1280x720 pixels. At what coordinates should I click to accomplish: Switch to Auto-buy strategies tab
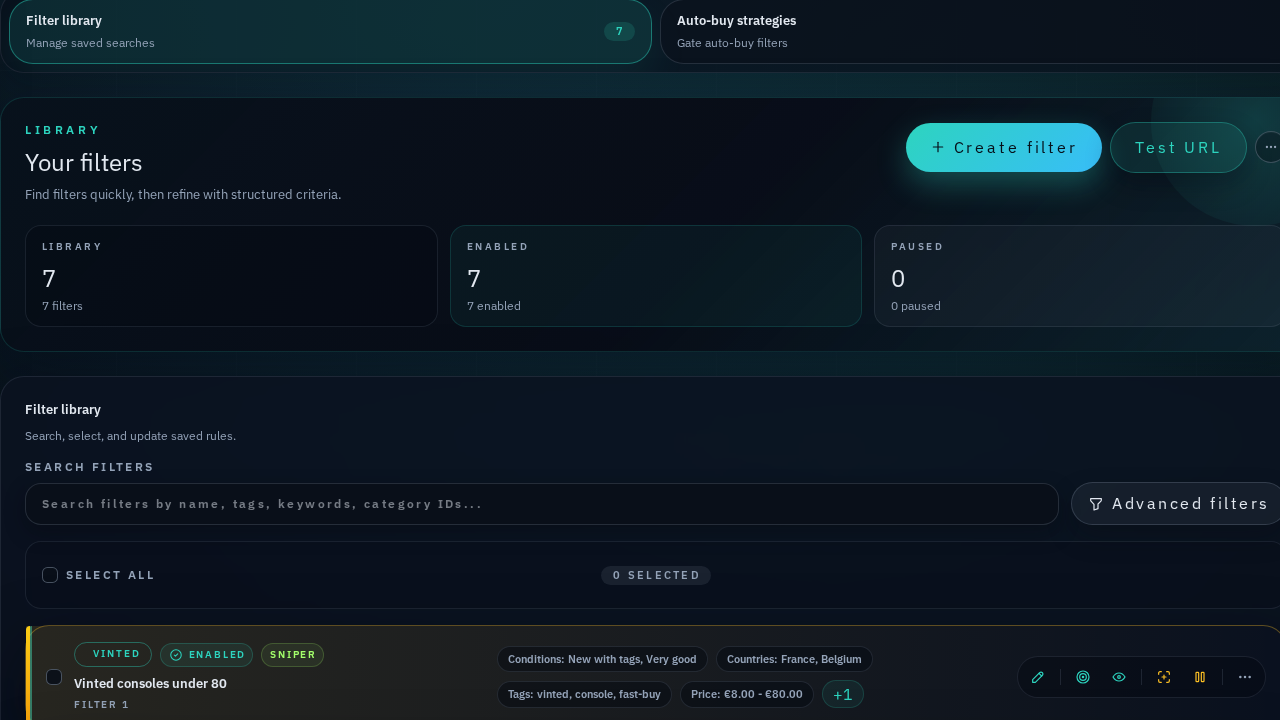(970, 32)
